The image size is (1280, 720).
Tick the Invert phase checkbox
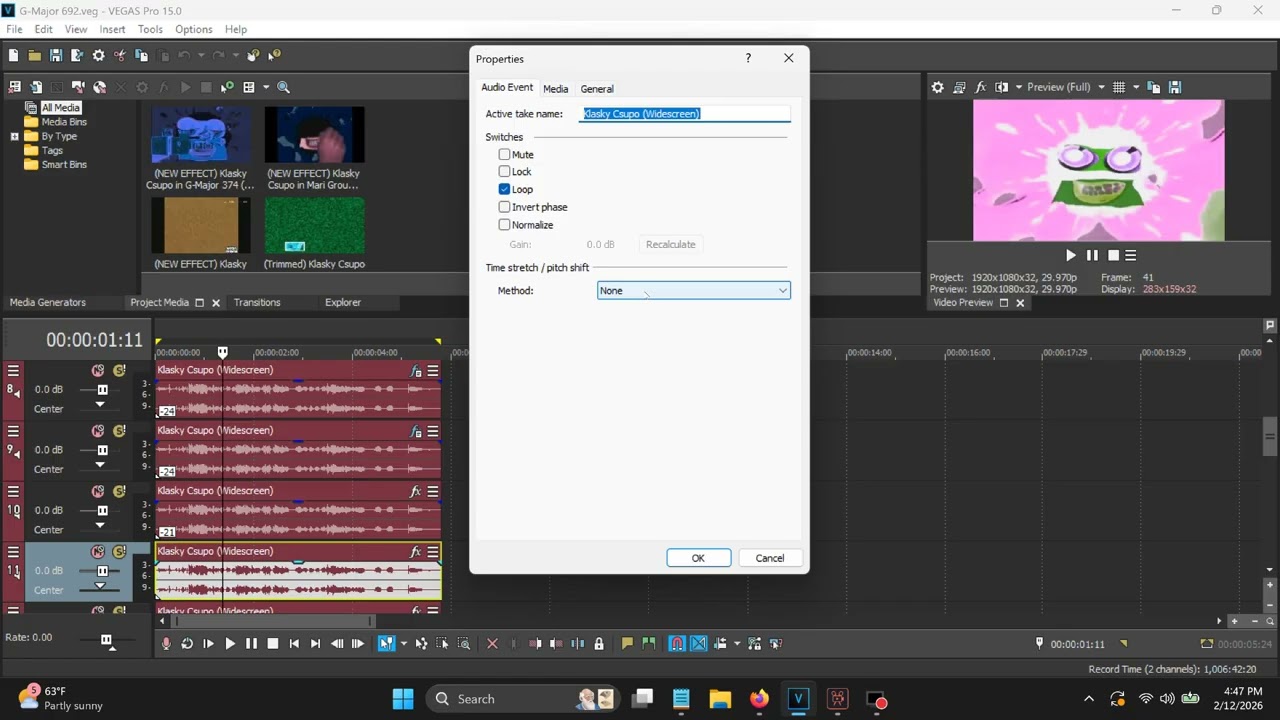point(505,207)
